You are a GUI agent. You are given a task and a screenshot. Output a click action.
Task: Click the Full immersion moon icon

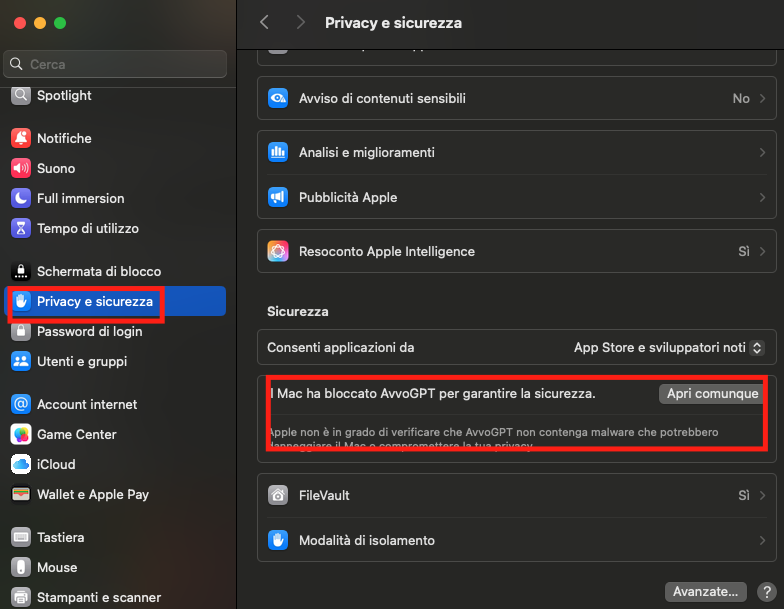pyautogui.click(x=21, y=198)
